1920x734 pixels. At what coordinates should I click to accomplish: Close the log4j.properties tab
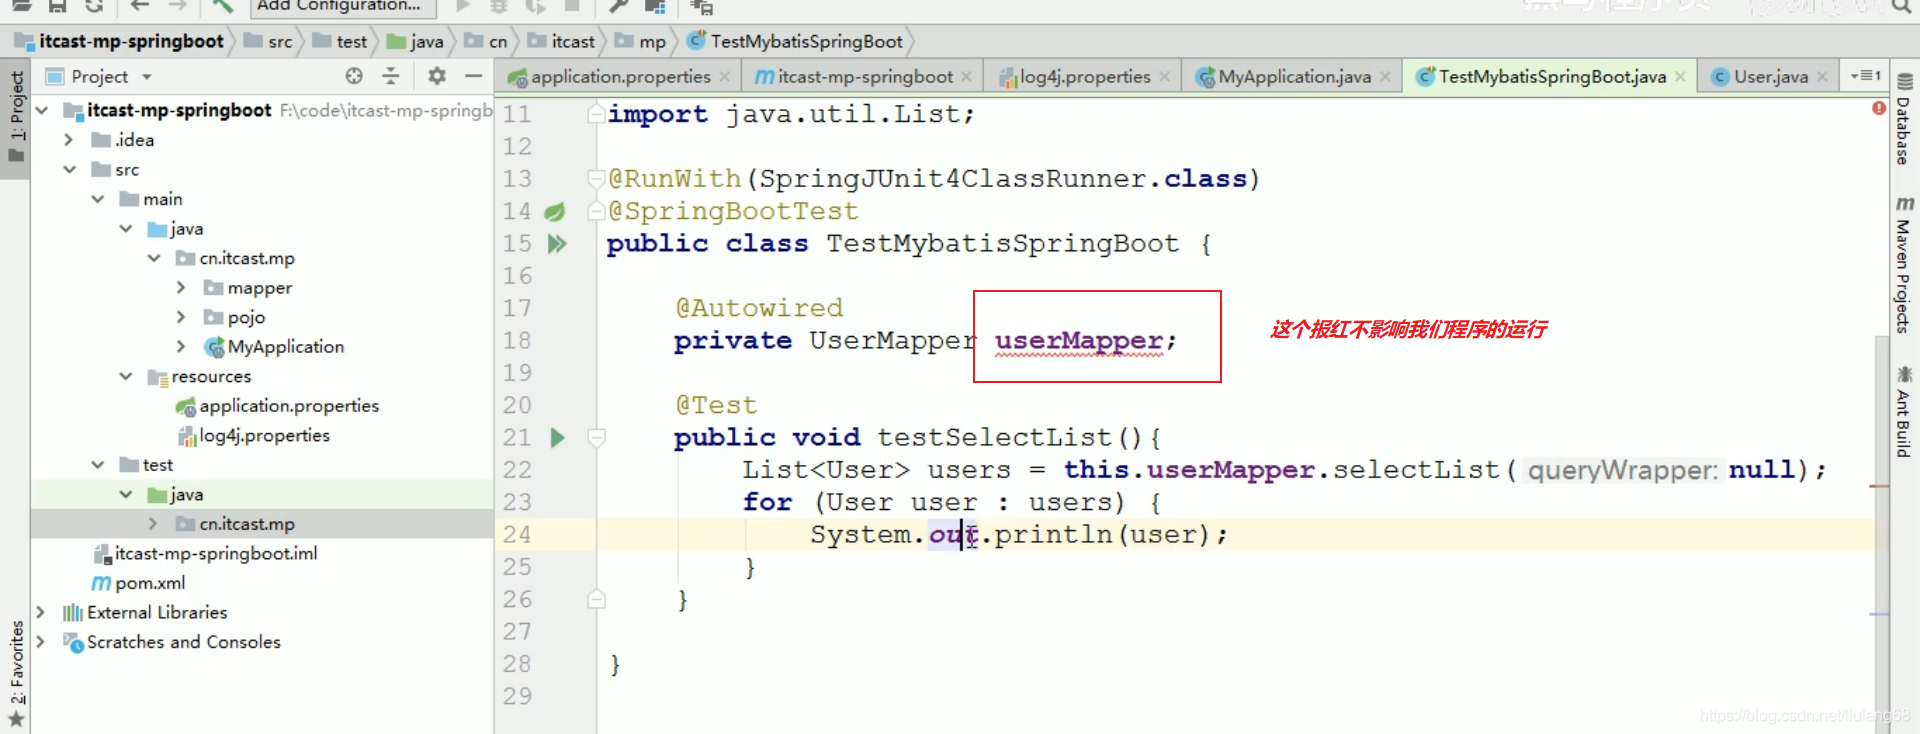pos(1165,77)
